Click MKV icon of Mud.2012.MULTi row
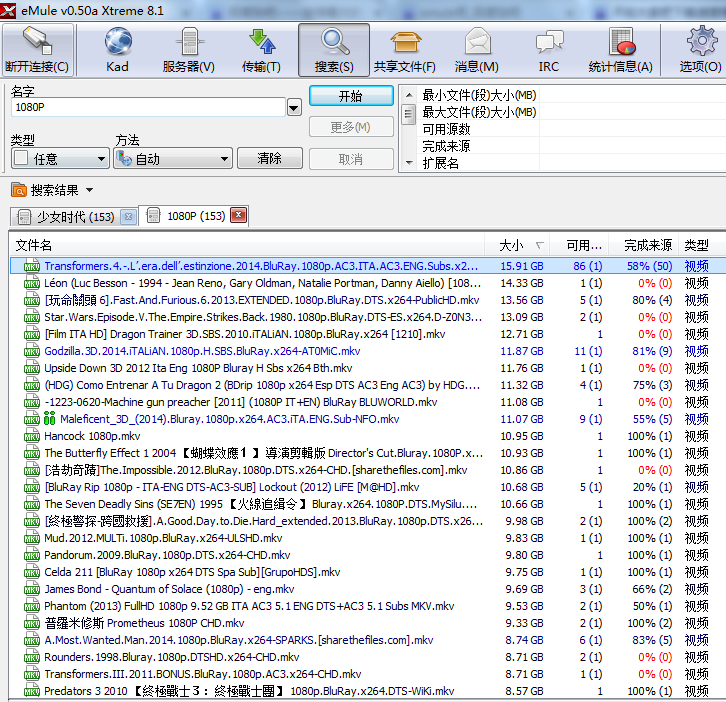 [x=31, y=538]
